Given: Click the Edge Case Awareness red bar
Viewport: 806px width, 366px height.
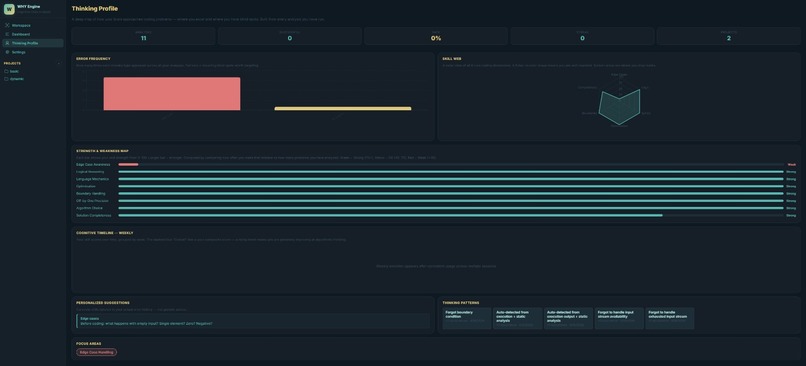Looking at the screenshot, I should (x=129, y=164).
